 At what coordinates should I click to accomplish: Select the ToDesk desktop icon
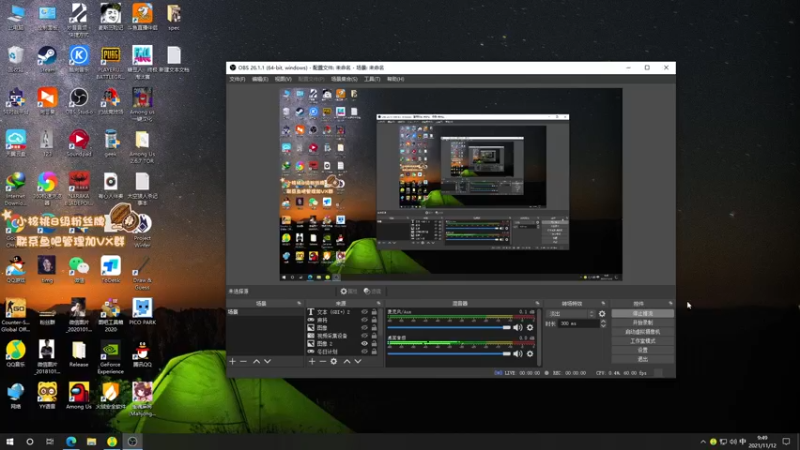pos(110,269)
